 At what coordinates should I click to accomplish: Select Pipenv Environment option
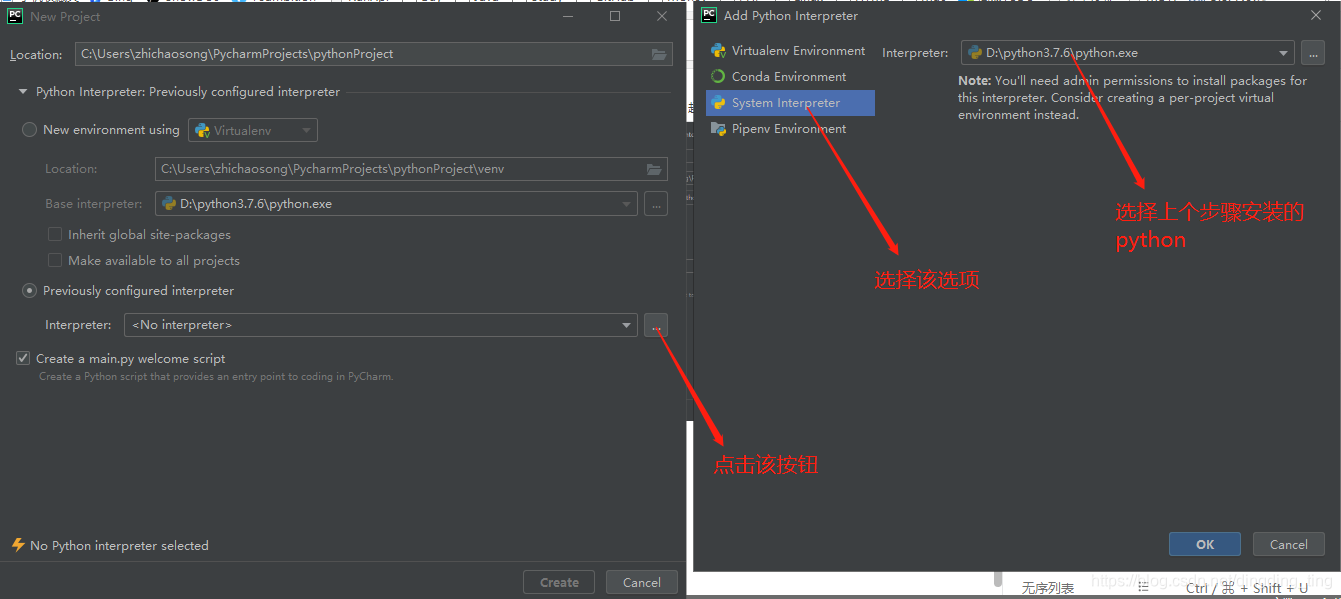pyautogui.click(x=790, y=128)
